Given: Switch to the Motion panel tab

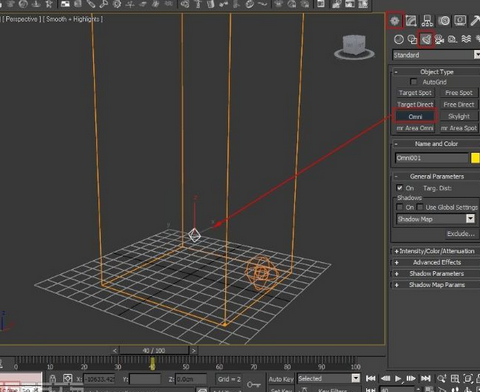Looking at the screenshot, I should coord(444,21).
